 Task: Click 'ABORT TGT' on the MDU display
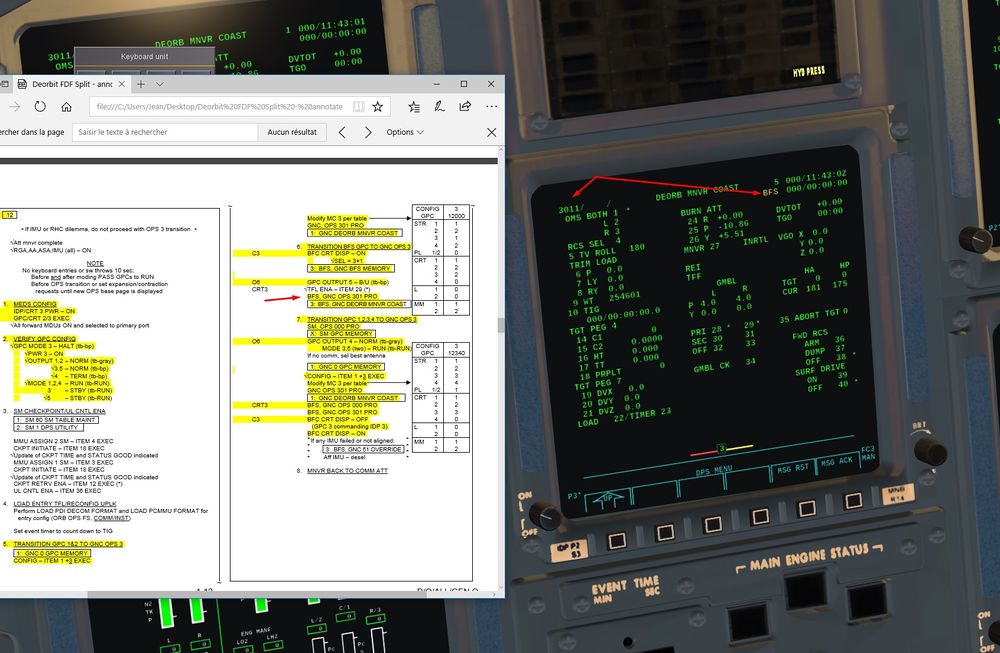tap(818, 314)
